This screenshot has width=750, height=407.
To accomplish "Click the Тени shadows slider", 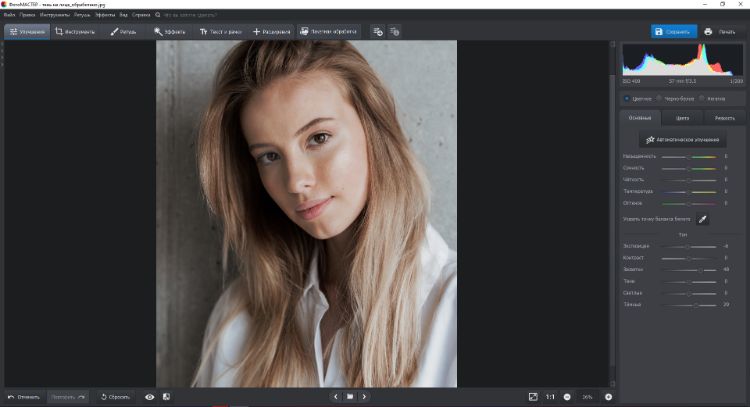I will point(689,282).
